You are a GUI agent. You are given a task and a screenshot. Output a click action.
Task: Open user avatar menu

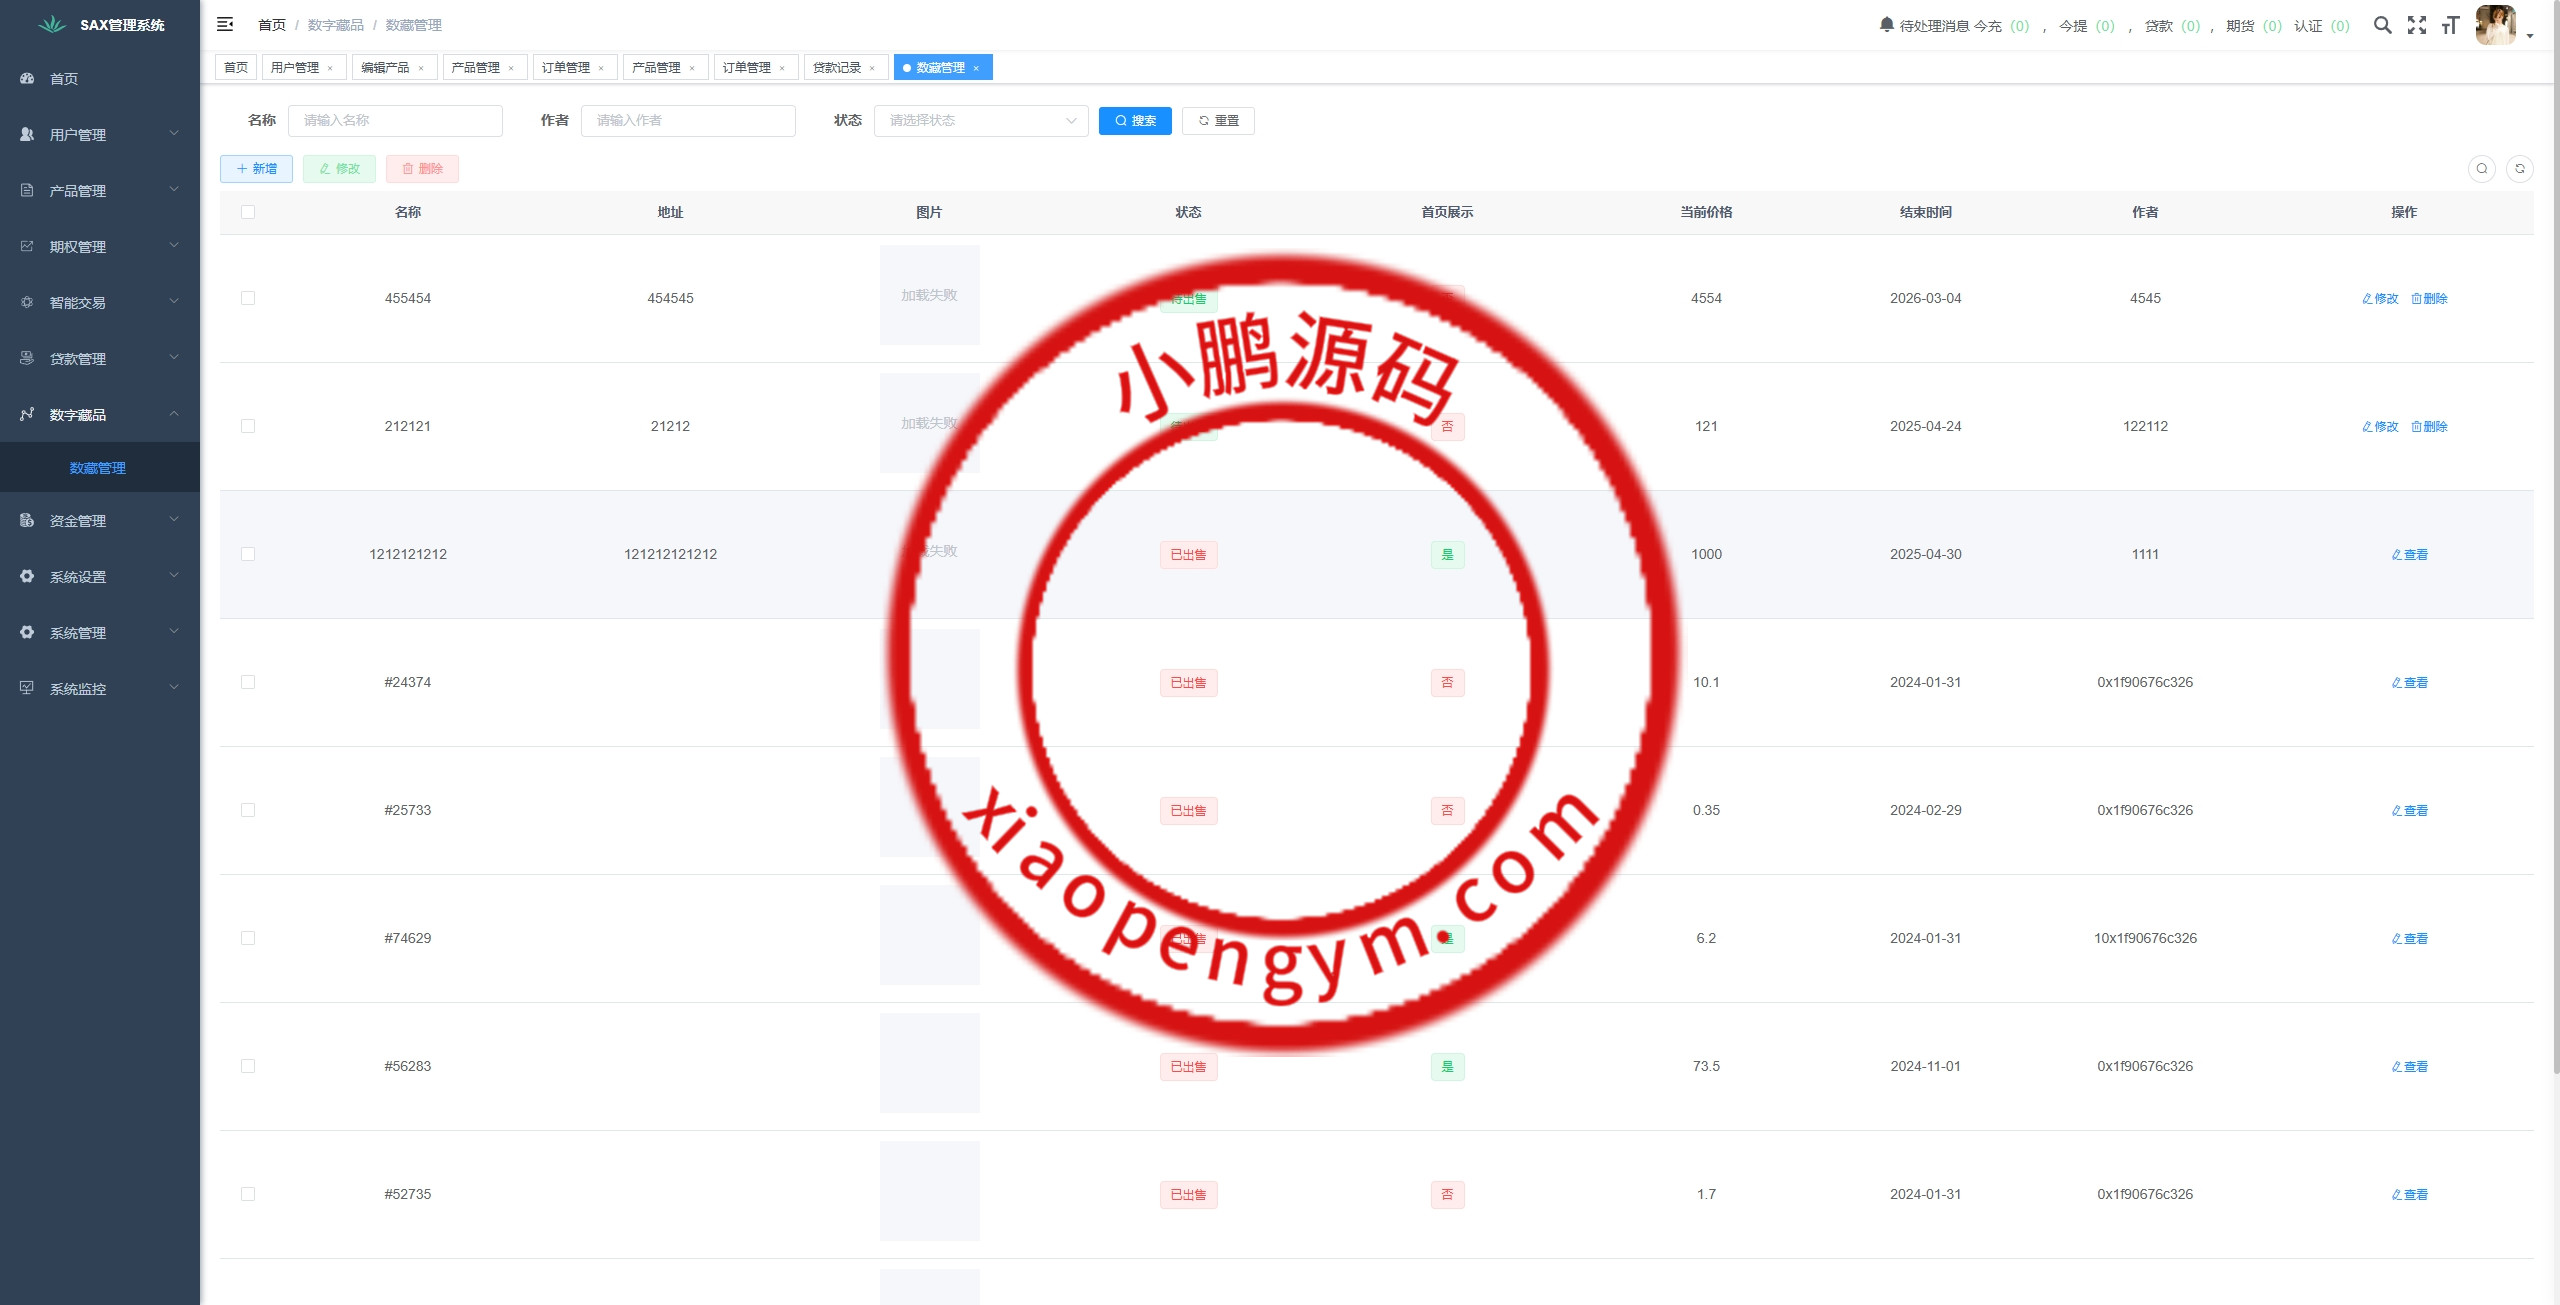coord(2497,25)
